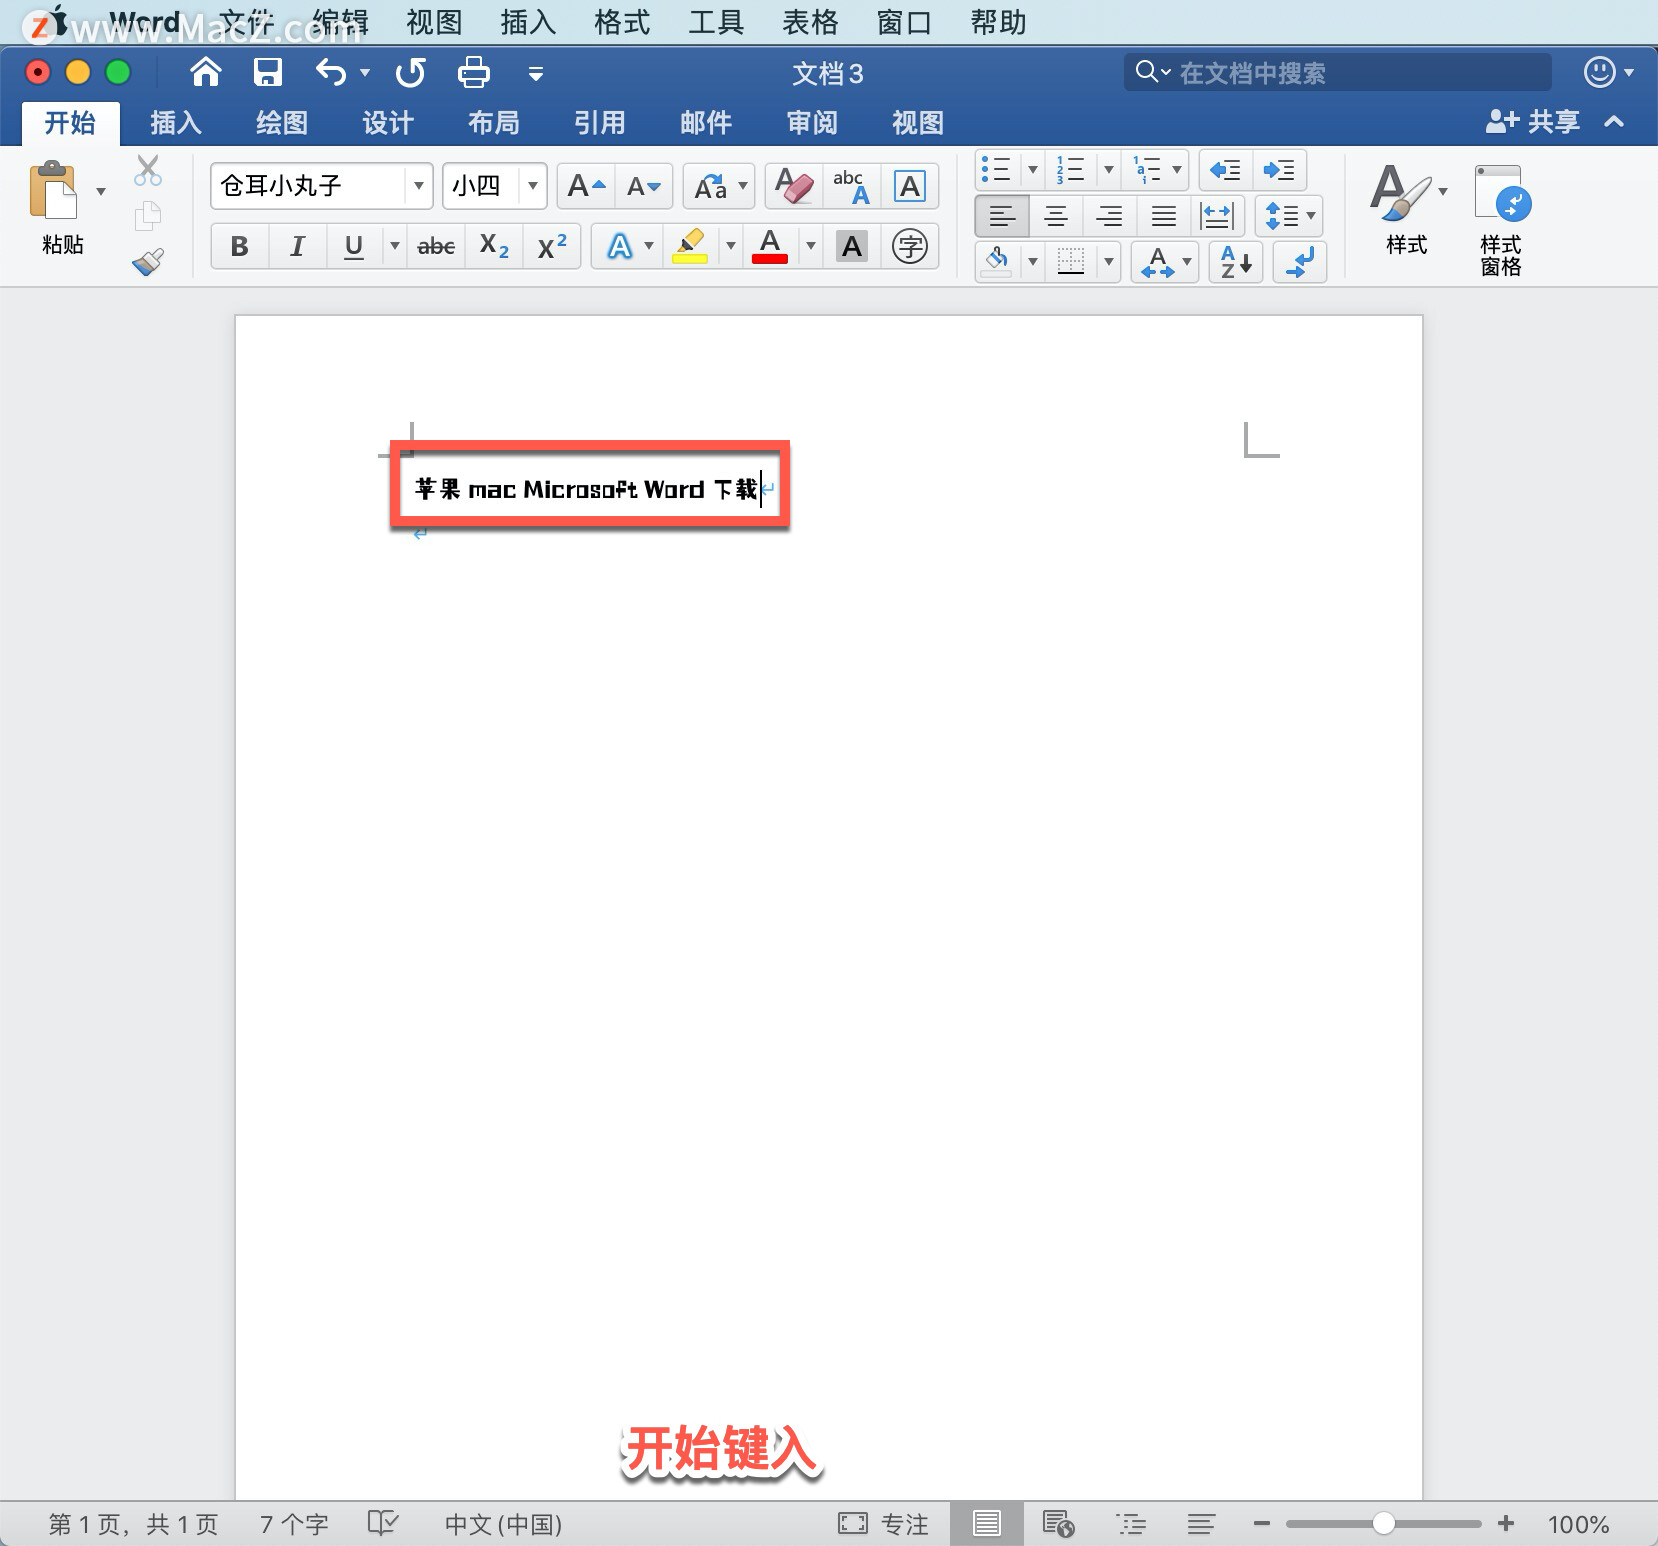Decrease font size with A down arrow

[643, 186]
